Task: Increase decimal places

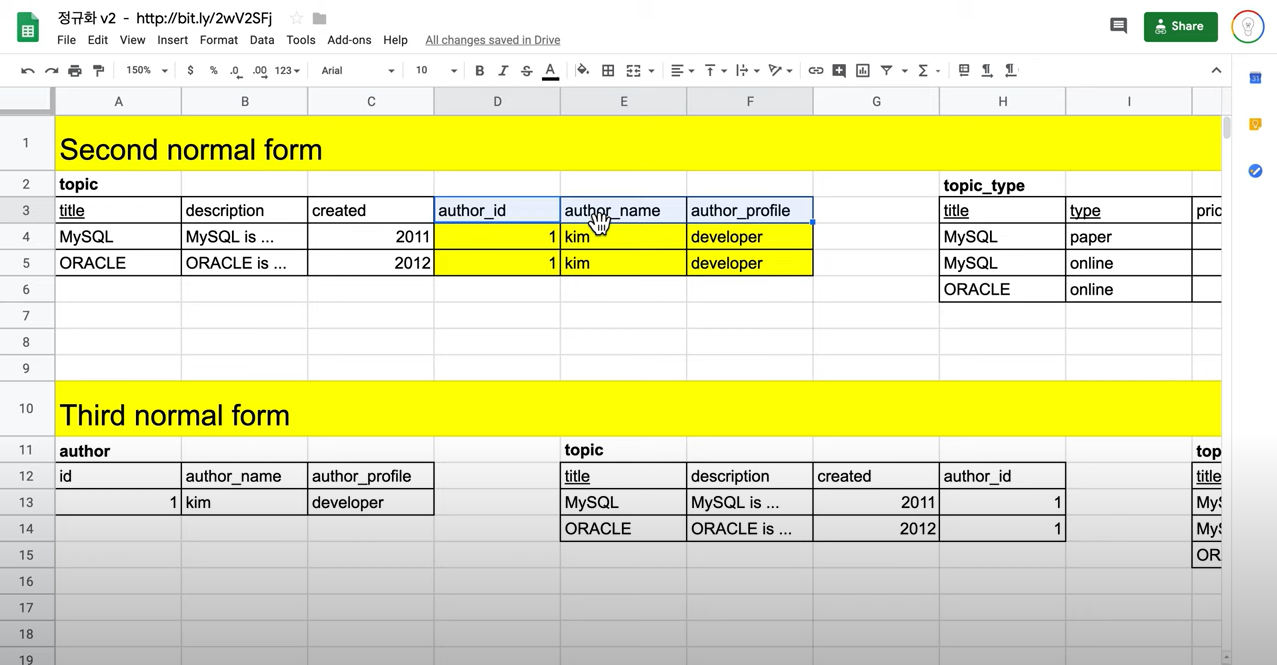Action: click(x=259, y=71)
